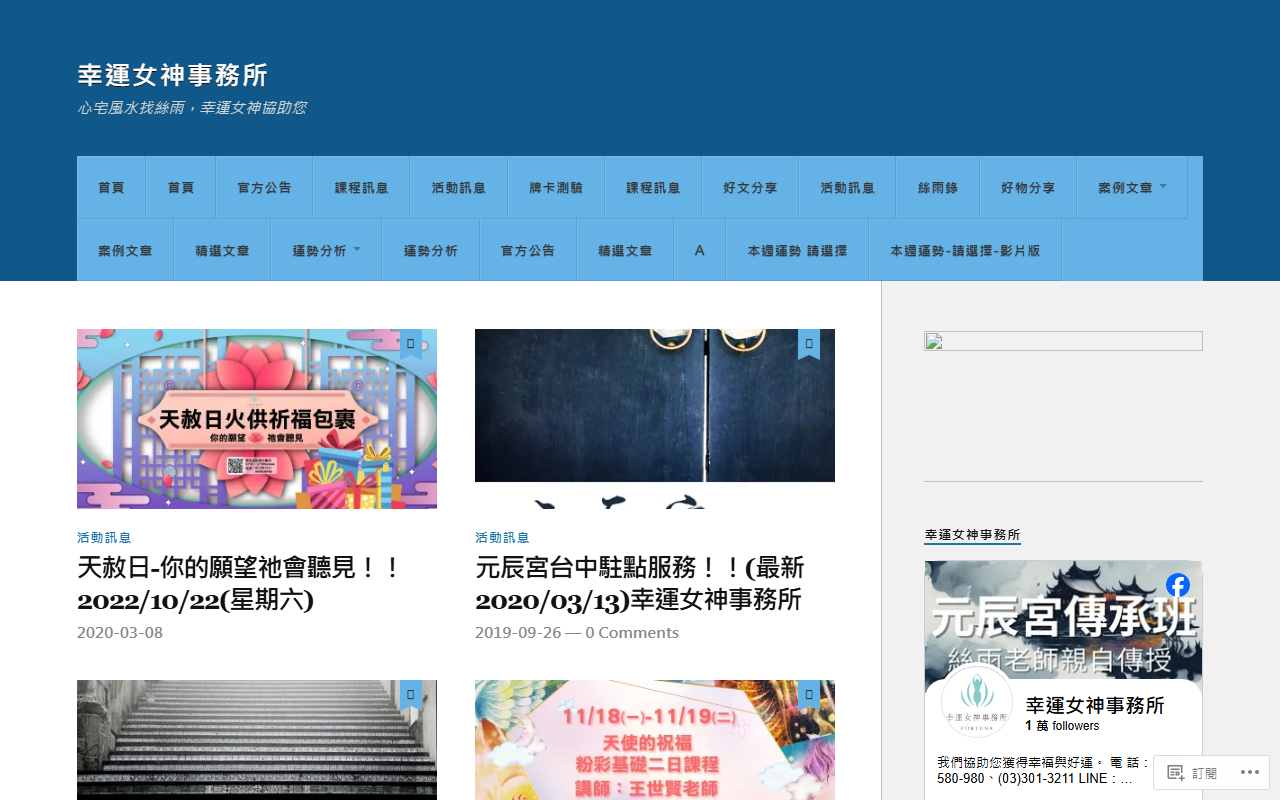Image resolution: width=1280 pixels, height=800 pixels.
Task: Open the 牌卡測驗 menu item
Action: [556, 187]
